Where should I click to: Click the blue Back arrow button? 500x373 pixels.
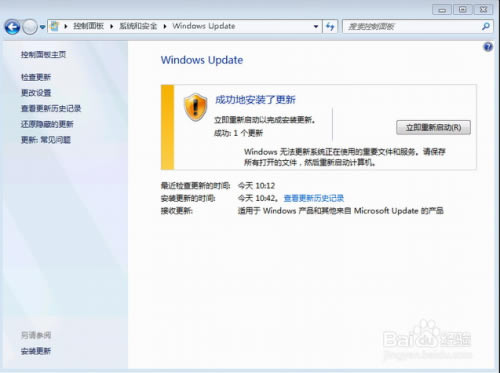click(12, 27)
